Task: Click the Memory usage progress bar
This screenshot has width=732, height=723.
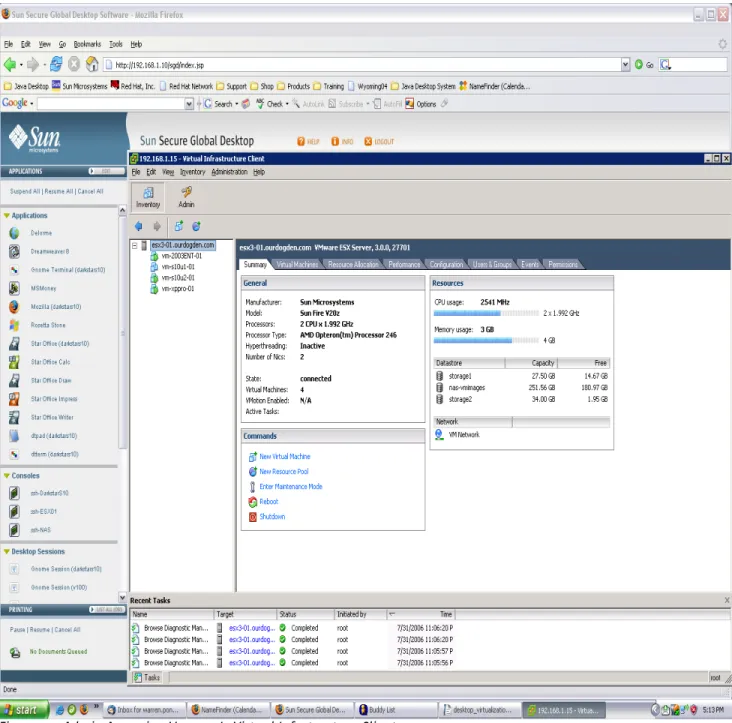Action: pos(486,341)
